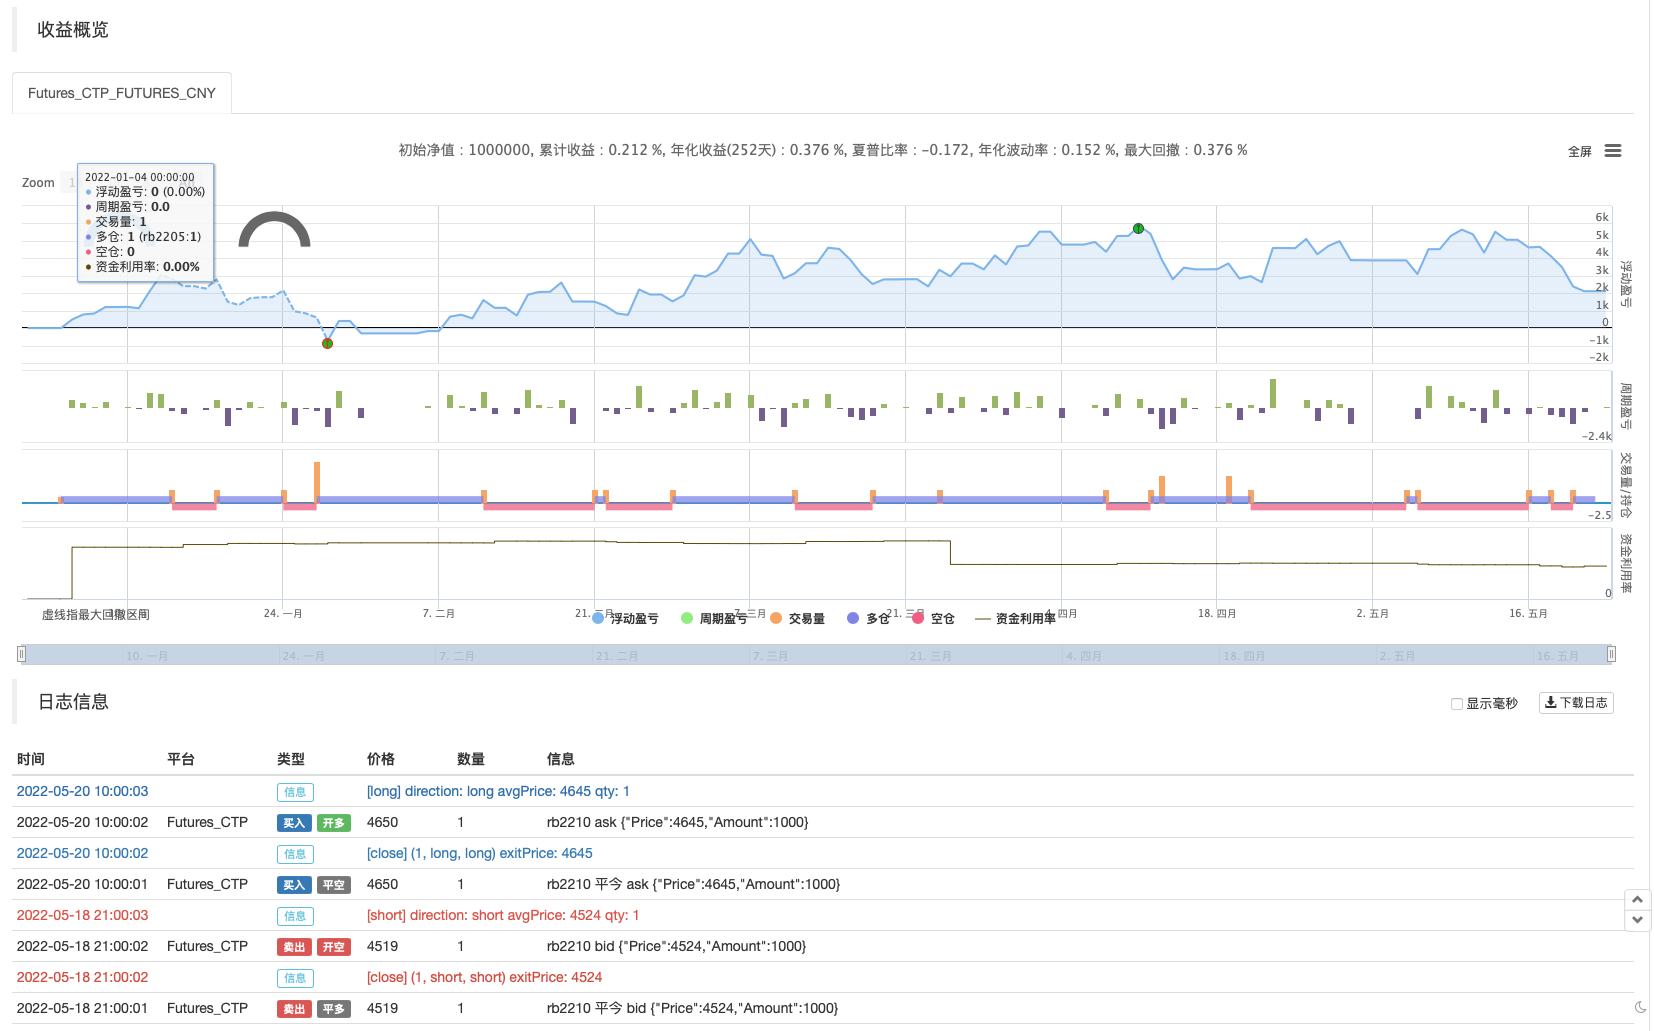Open the chart hamburger context menu
Image resolution: width=1654 pixels, height=1031 pixels.
point(1612,151)
